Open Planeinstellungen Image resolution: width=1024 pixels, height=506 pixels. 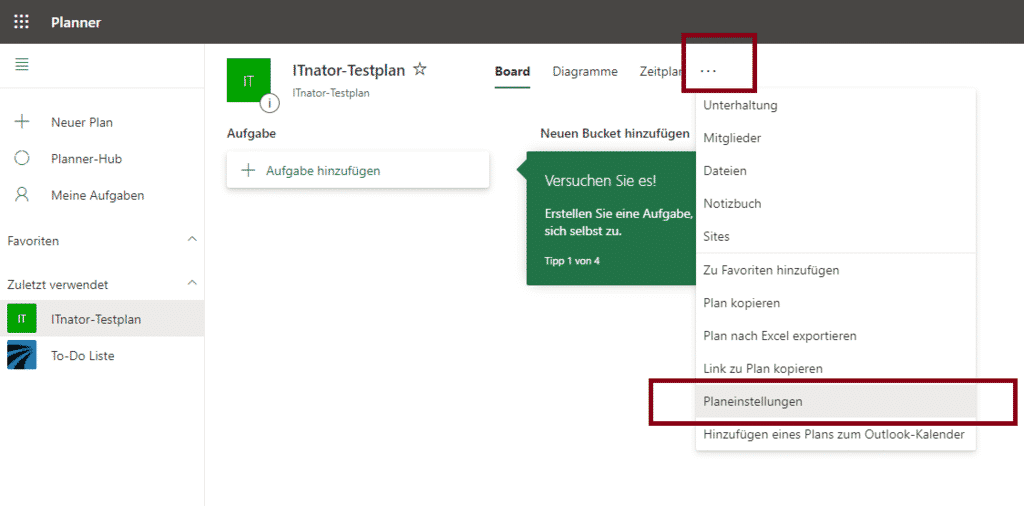(x=836, y=402)
